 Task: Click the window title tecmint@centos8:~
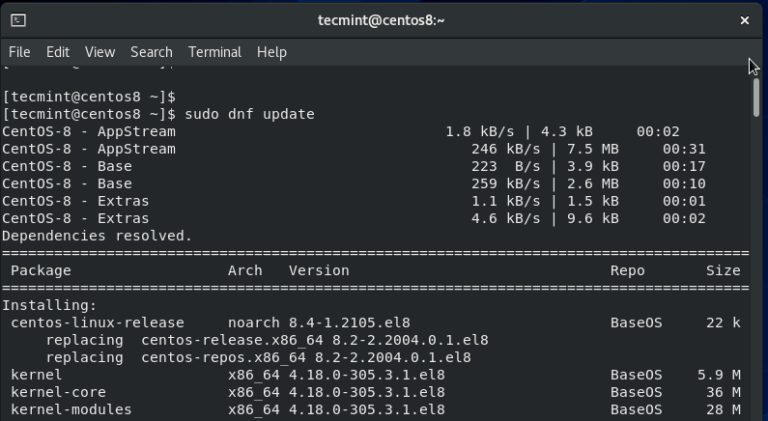380,20
